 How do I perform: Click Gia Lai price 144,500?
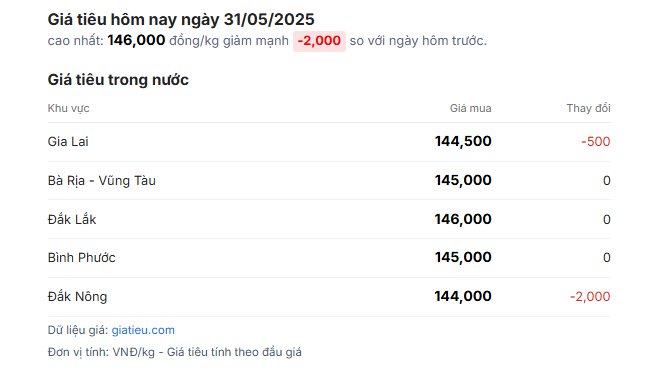[x=463, y=141]
